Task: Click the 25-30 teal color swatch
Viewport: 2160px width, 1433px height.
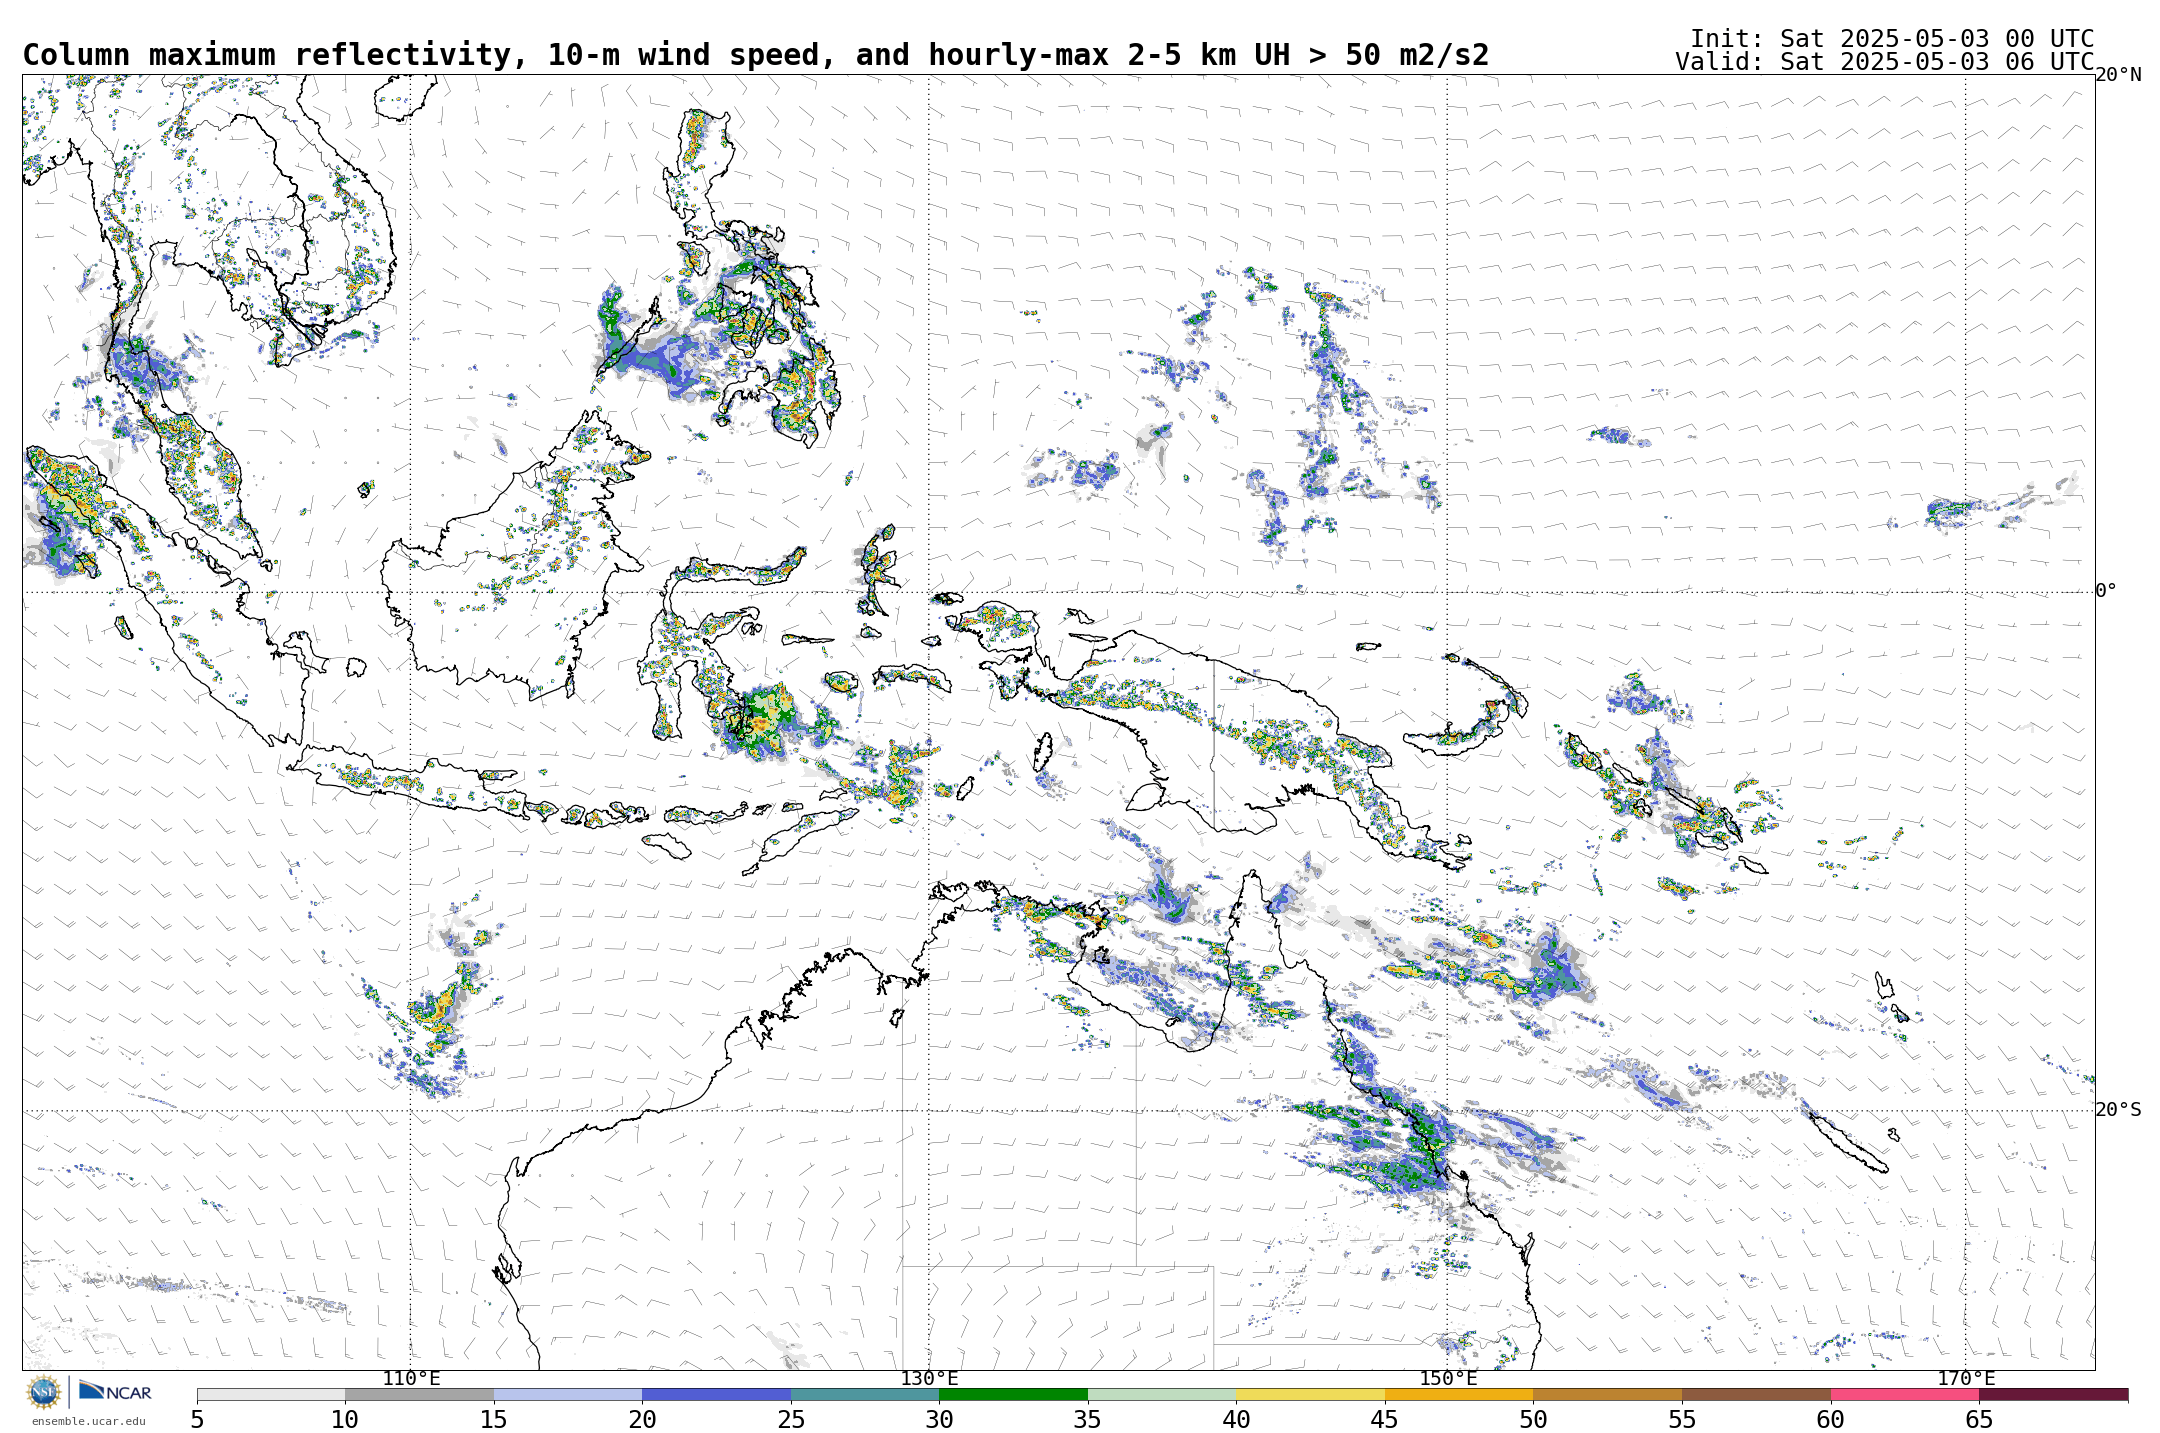Action: (x=865, y=1394)
